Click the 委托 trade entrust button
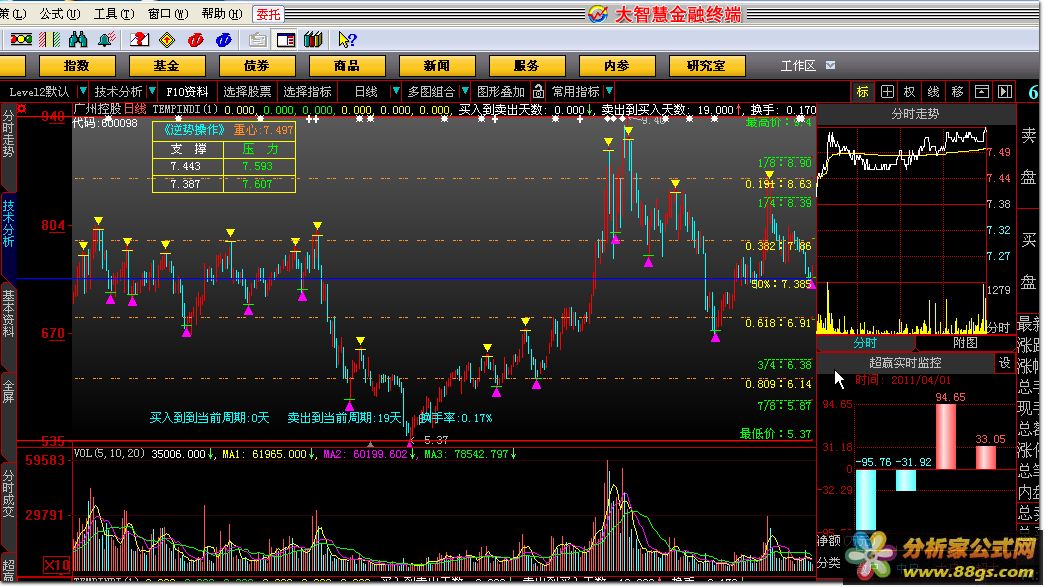 (269, 14)
